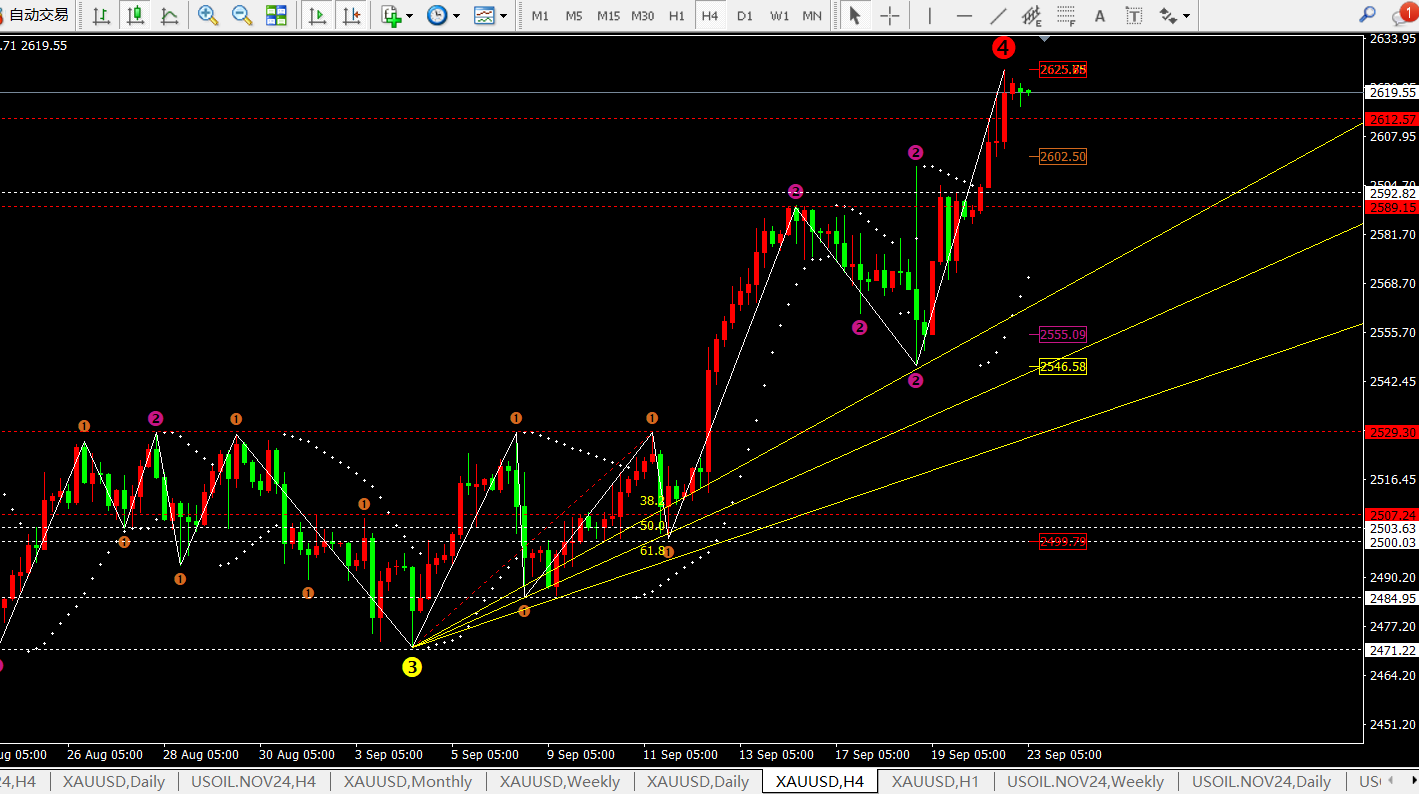Click the 23 Sep 05:00 time label

click(x=1063, y=755)
